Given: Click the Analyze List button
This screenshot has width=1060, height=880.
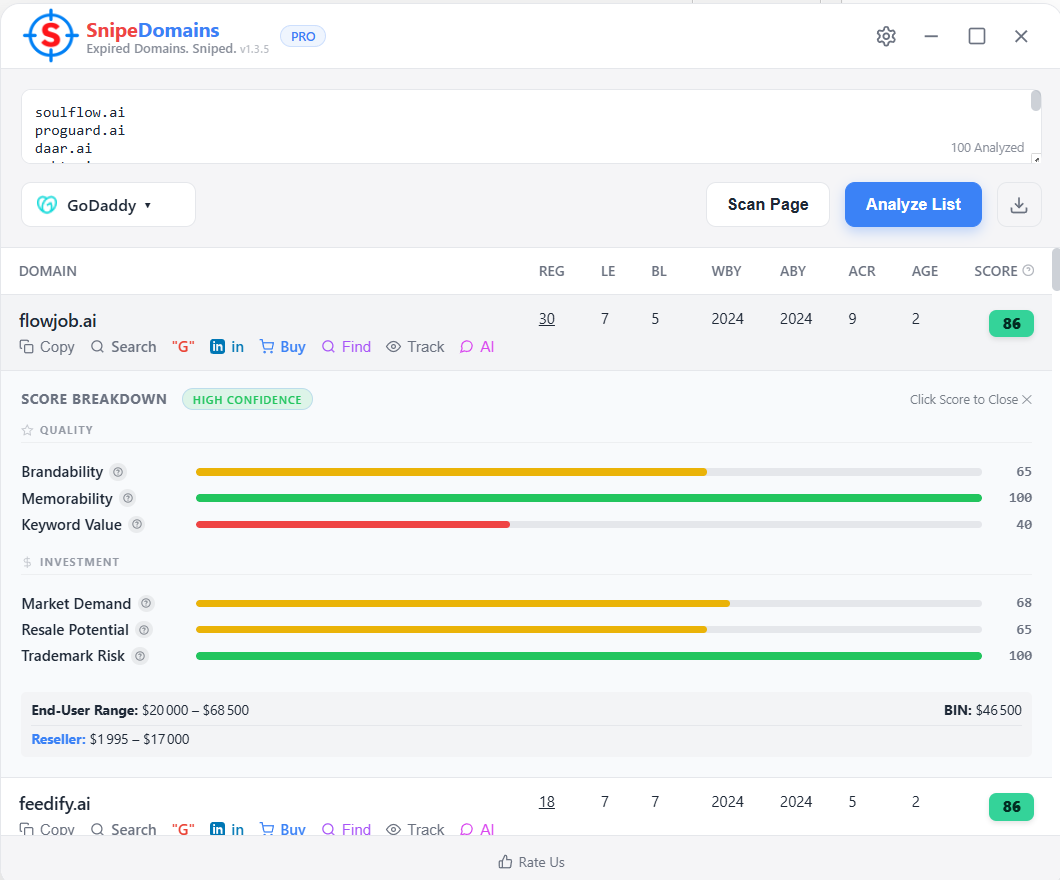Looking at the screenshot, I should (x=913, y=205).
